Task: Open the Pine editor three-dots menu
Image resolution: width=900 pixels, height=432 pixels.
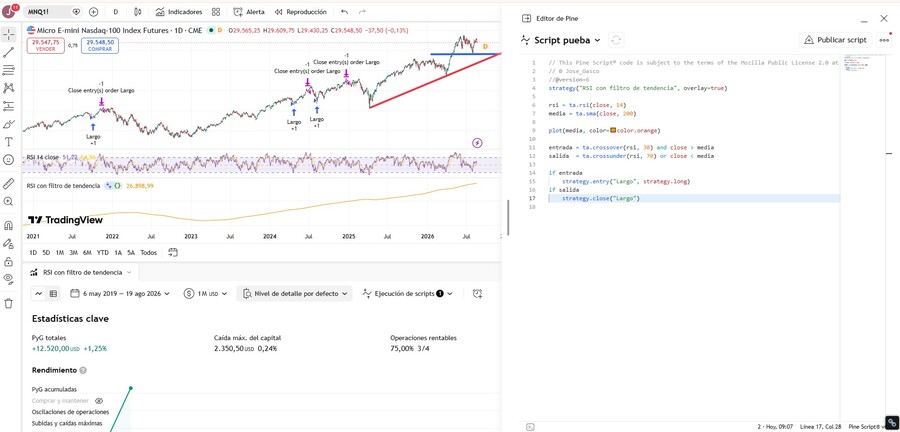Action: tap(884, 40)
